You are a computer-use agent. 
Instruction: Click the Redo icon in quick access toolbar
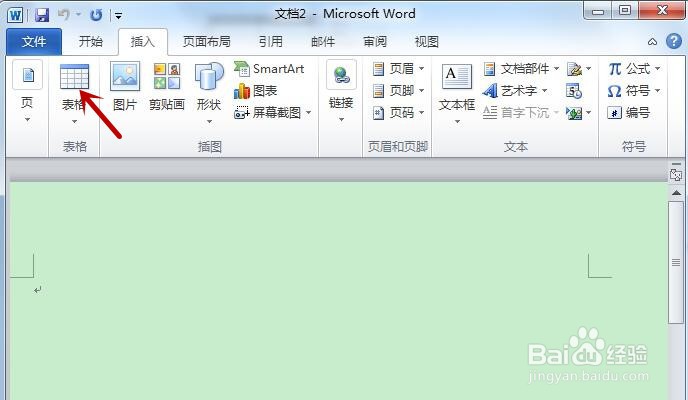pyautogui.click(x=96, y=15)
